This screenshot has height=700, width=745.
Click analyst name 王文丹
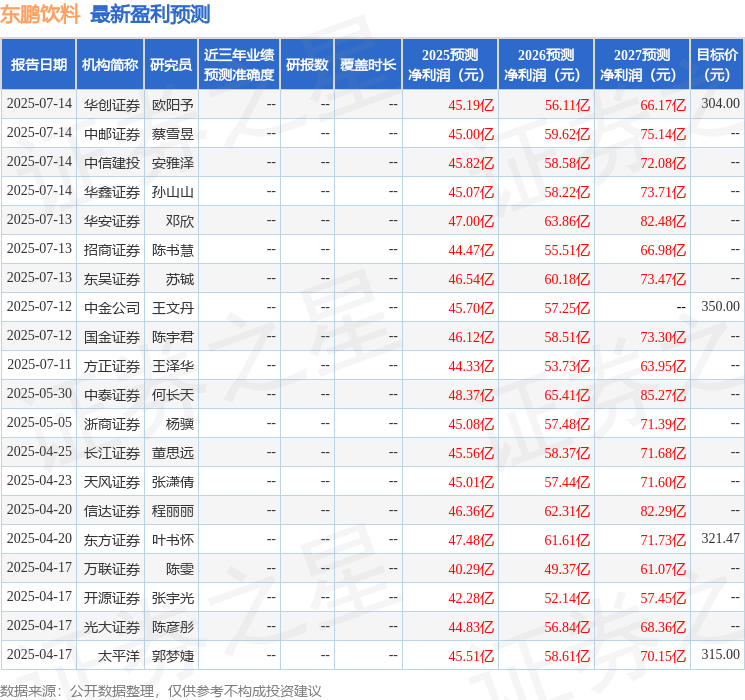(172, 308)
